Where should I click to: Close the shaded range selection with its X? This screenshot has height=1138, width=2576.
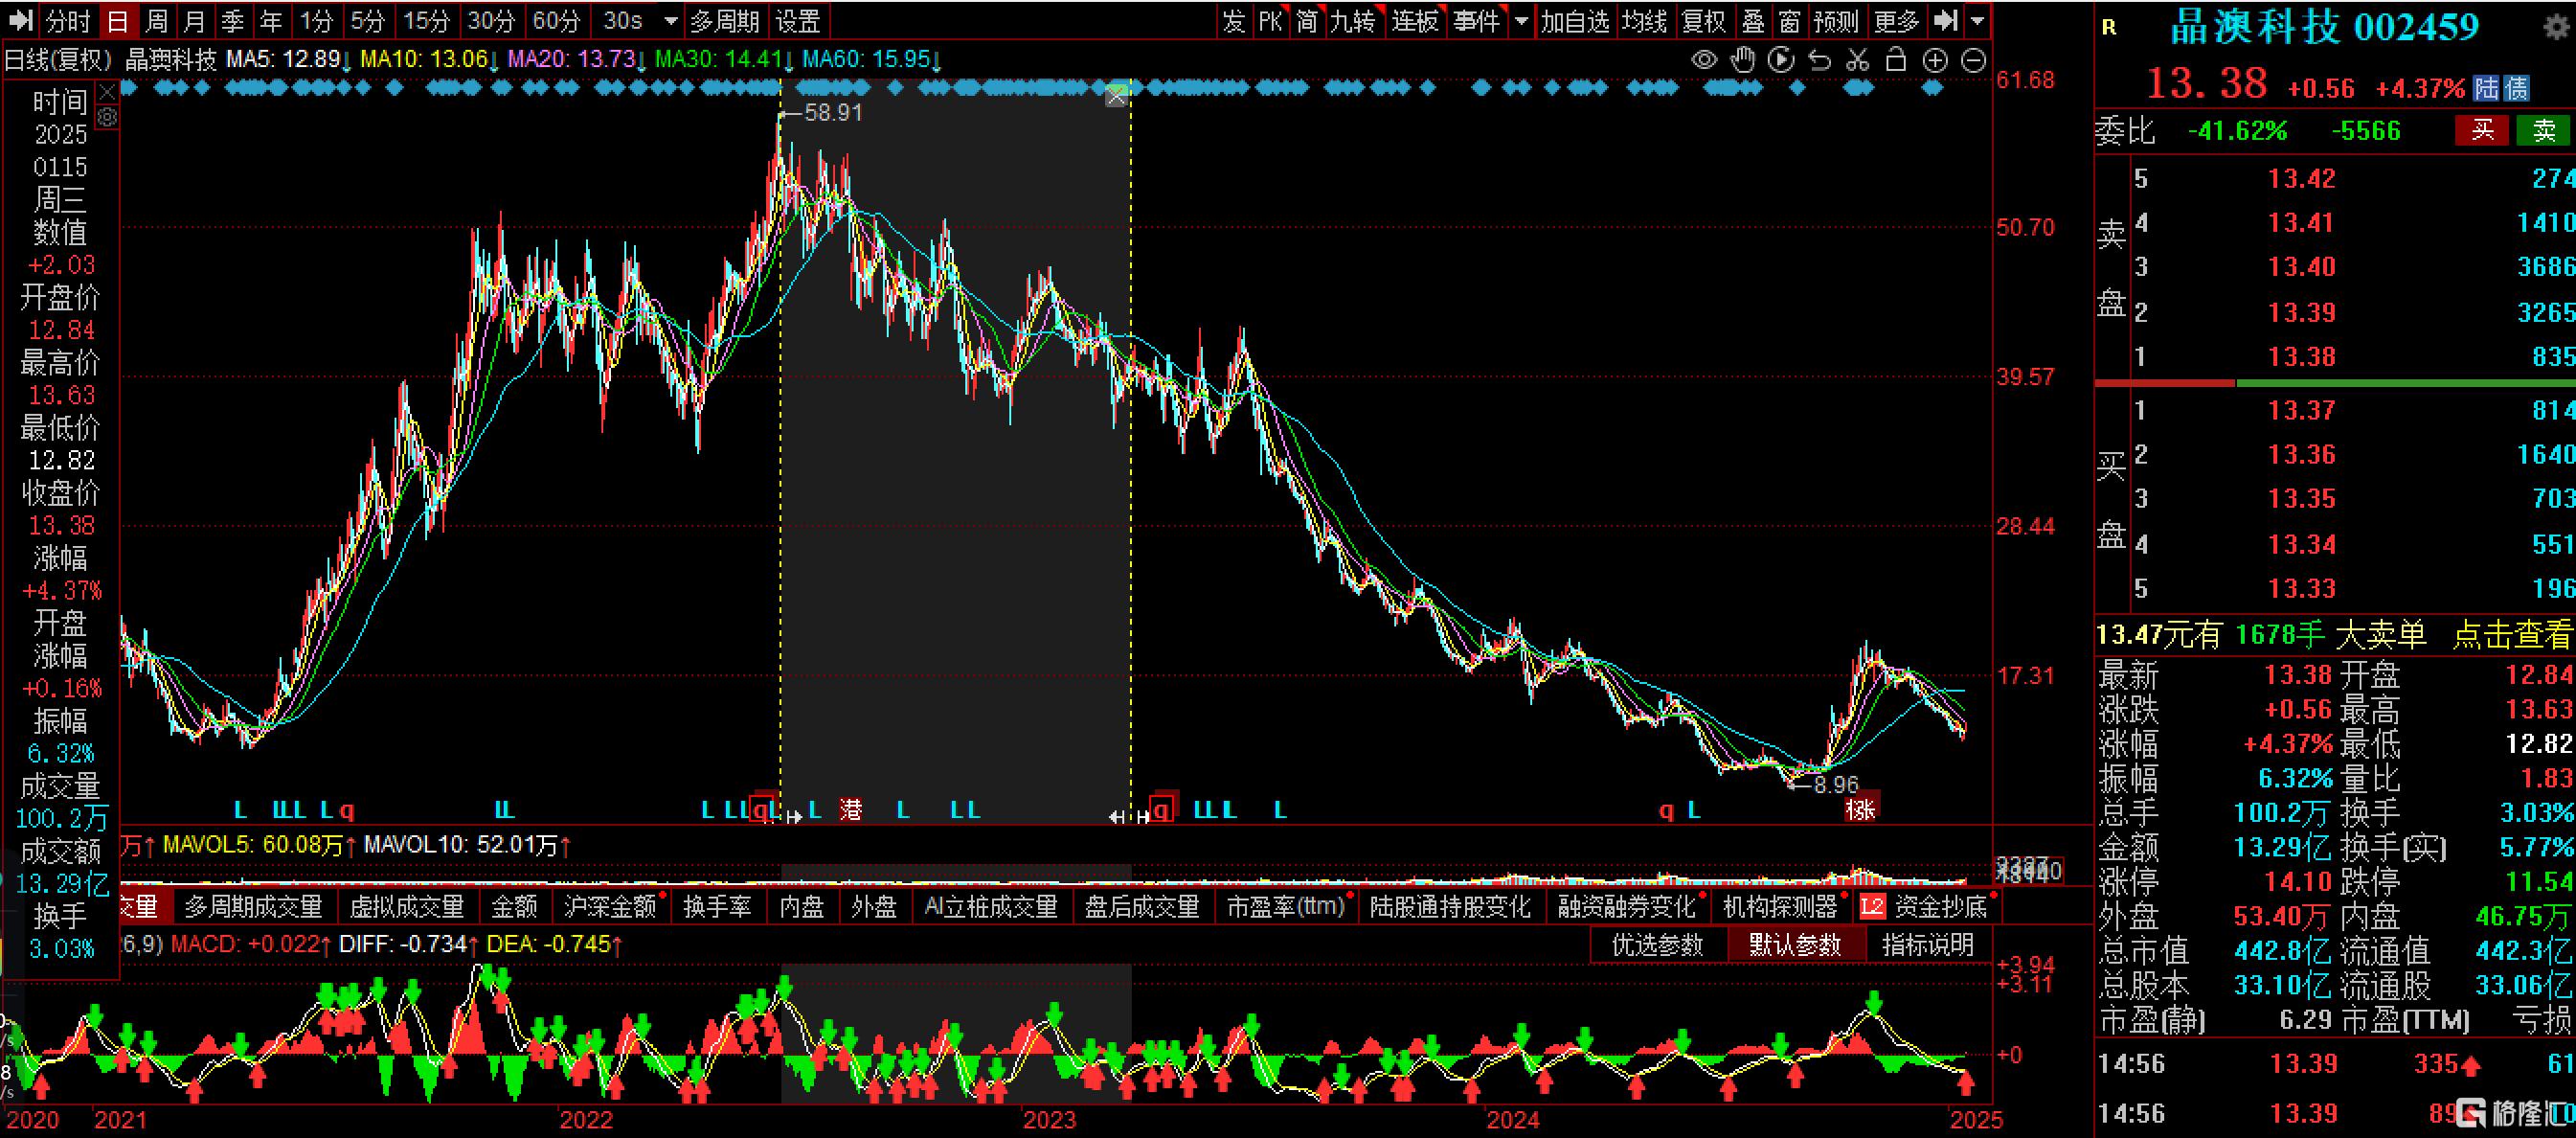[x=1117, y=97]
